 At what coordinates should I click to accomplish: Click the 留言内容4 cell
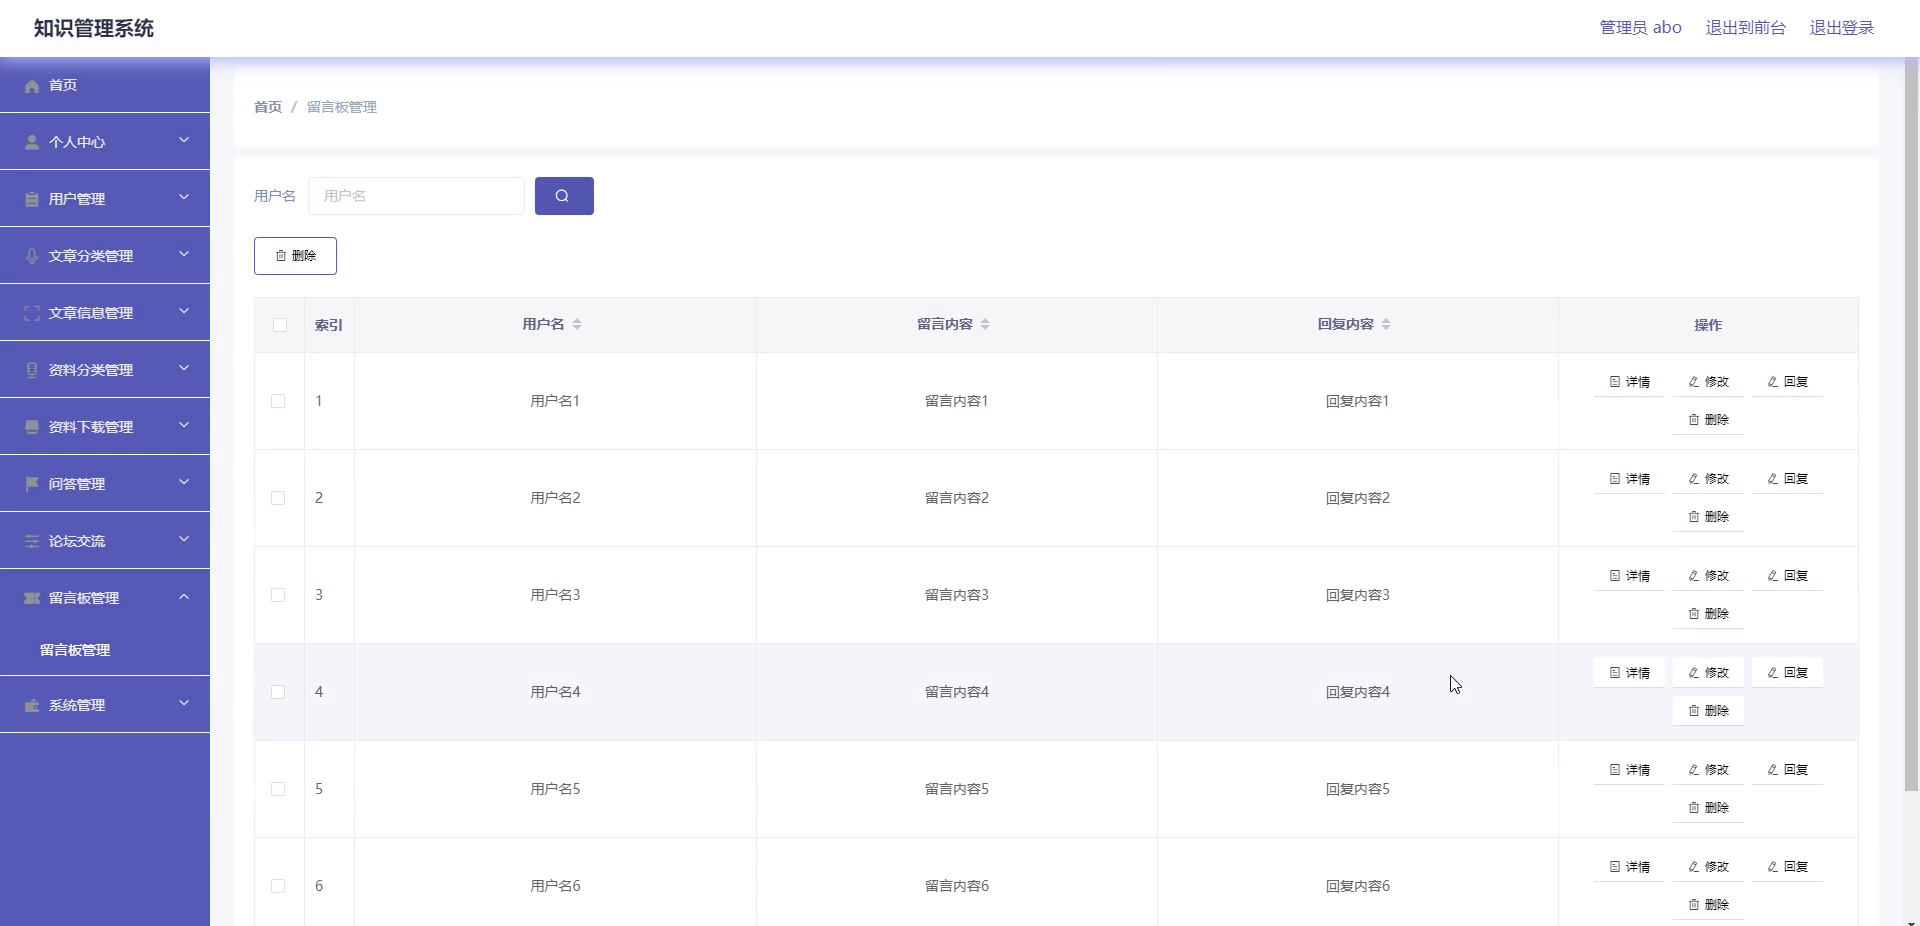point(957,692)
